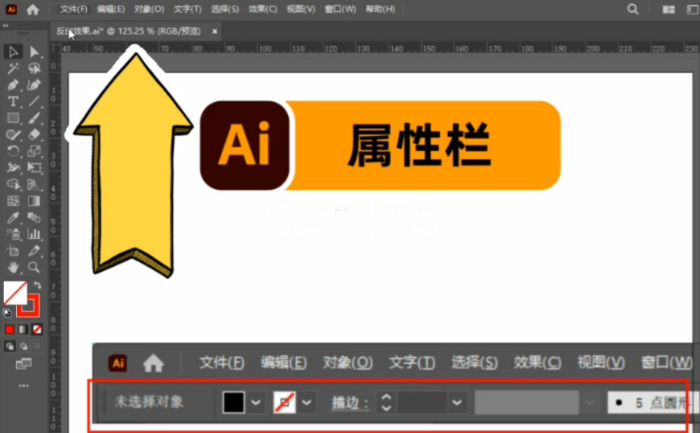Collapse the tools panel with double arrows
Viewport: 700px width, 433px height.
[5, 25]
